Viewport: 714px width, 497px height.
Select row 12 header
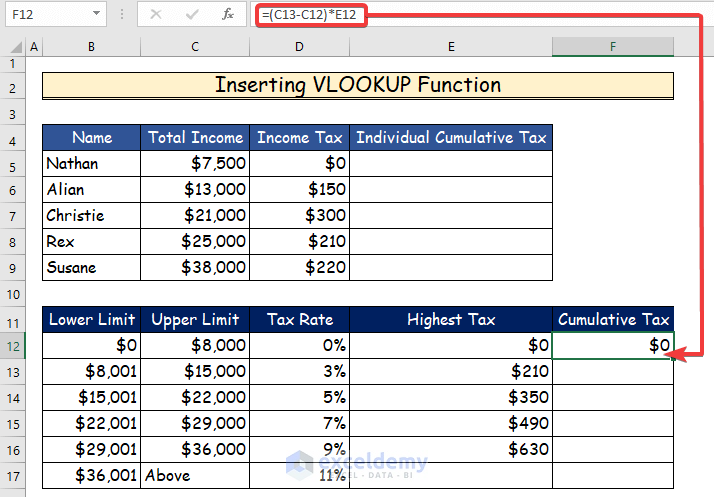pyautogui.click(x=13, y=346)
